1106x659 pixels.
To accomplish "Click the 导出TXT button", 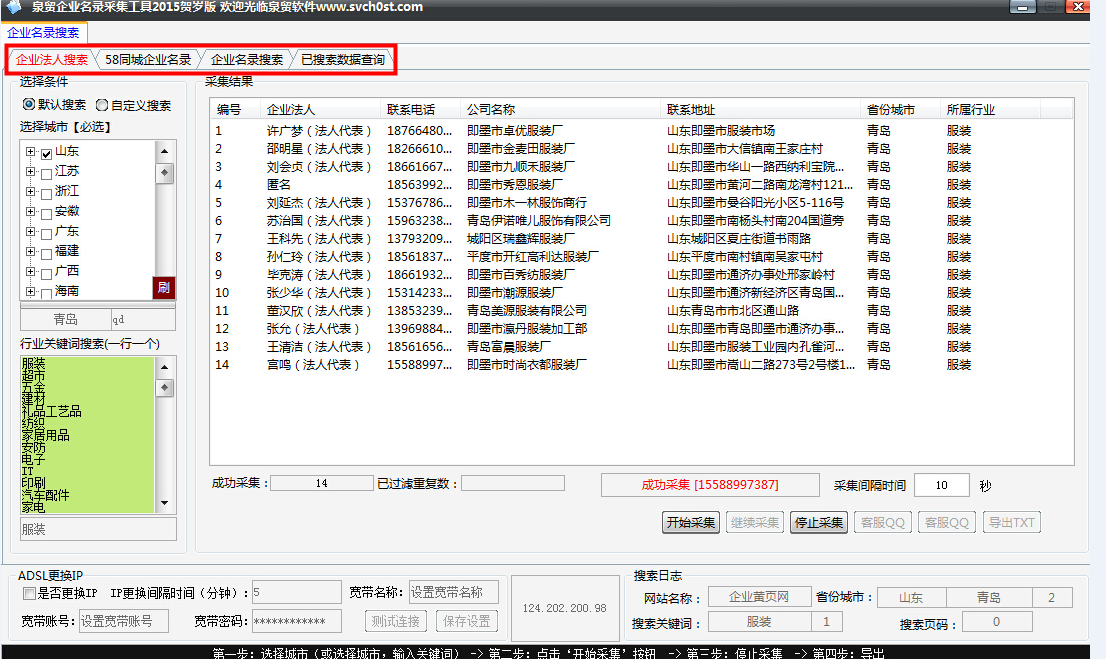I will 1011,523.
